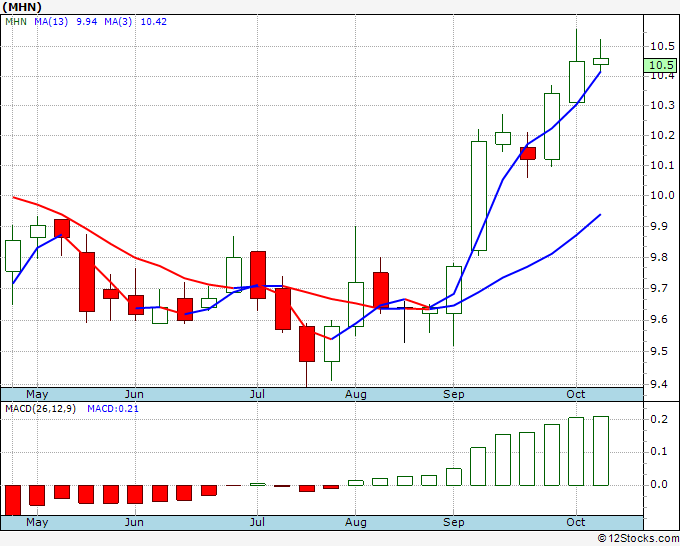This screenshot has width=680, height=546.
Task: Click the MACD:0.21 value label
Action: (x=113, y=409)
